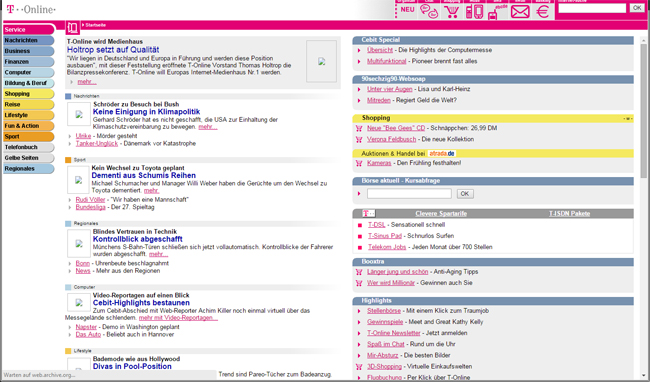
Task: Click red arrow bullet beside Multifunktional
Action: pos(359,62)
